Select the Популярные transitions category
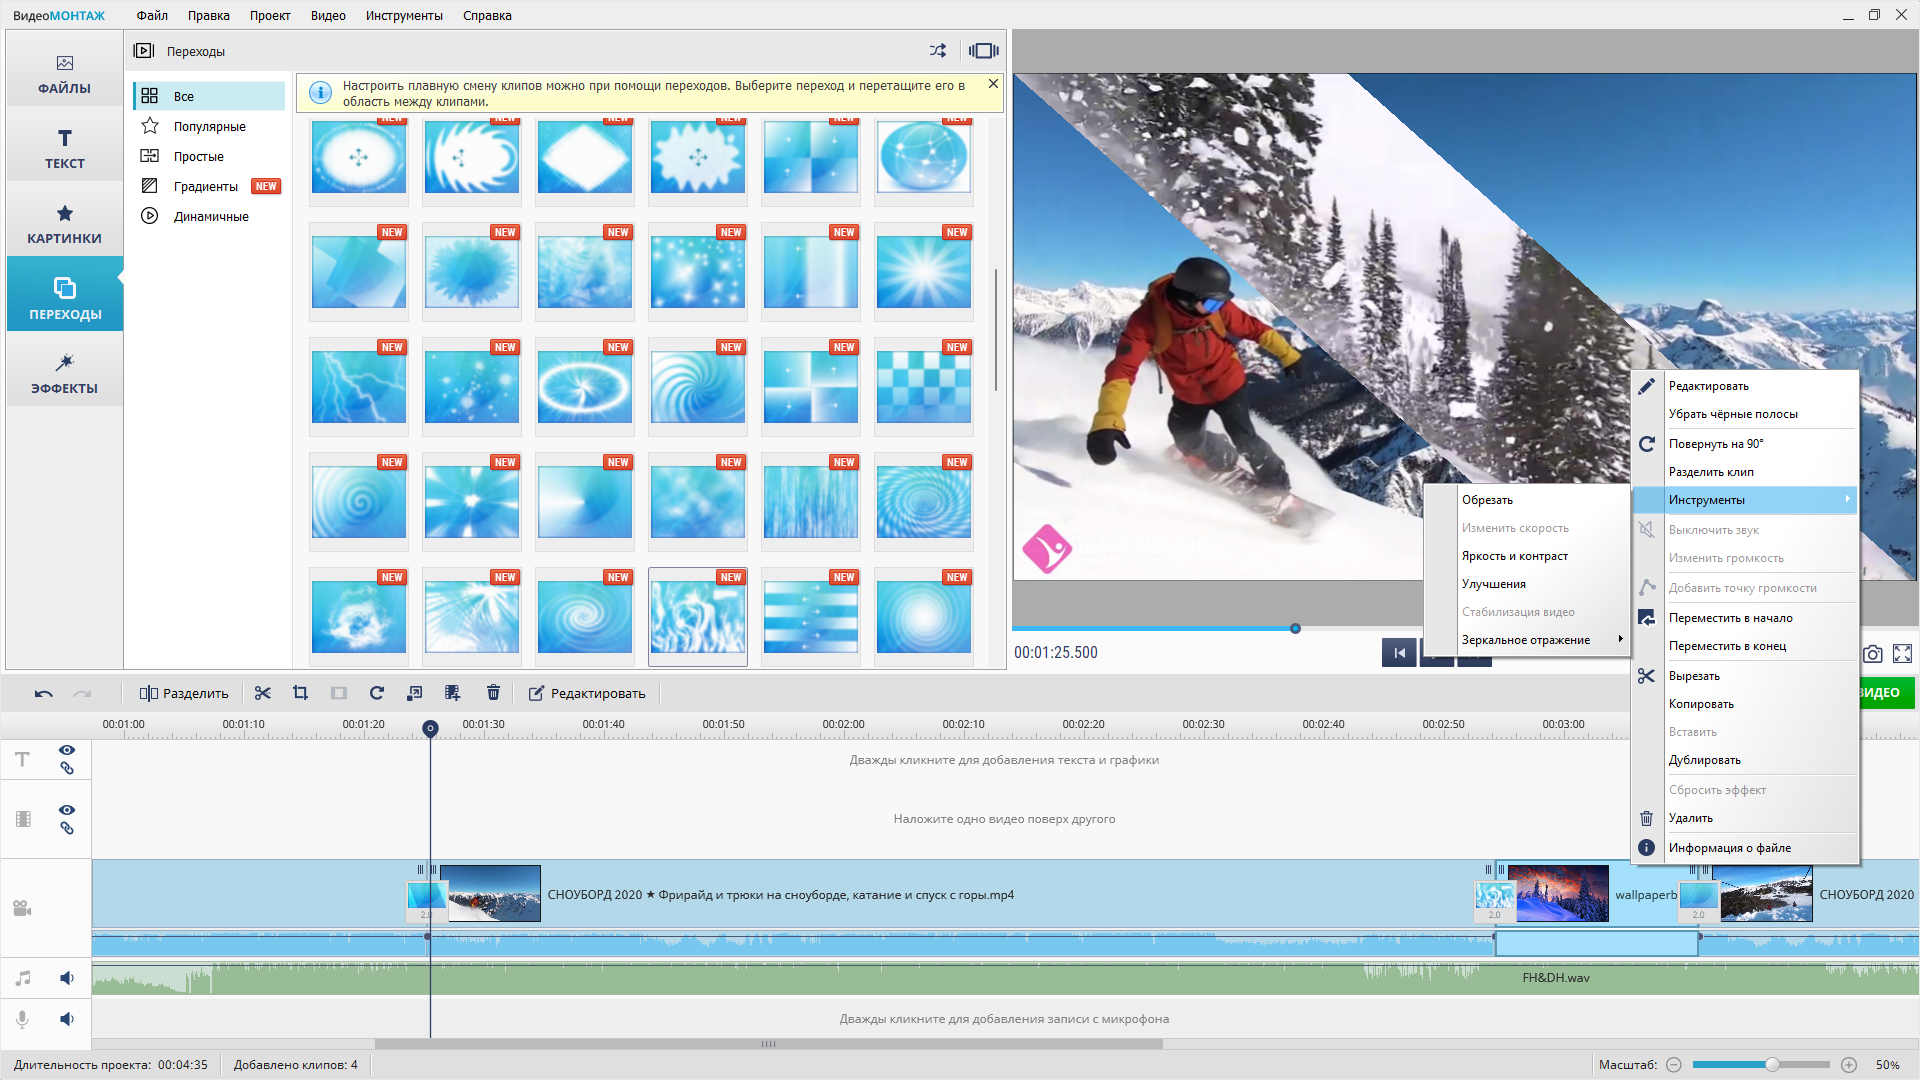Viewport: 1920px width, 1080px height. [x=209, y=126]
